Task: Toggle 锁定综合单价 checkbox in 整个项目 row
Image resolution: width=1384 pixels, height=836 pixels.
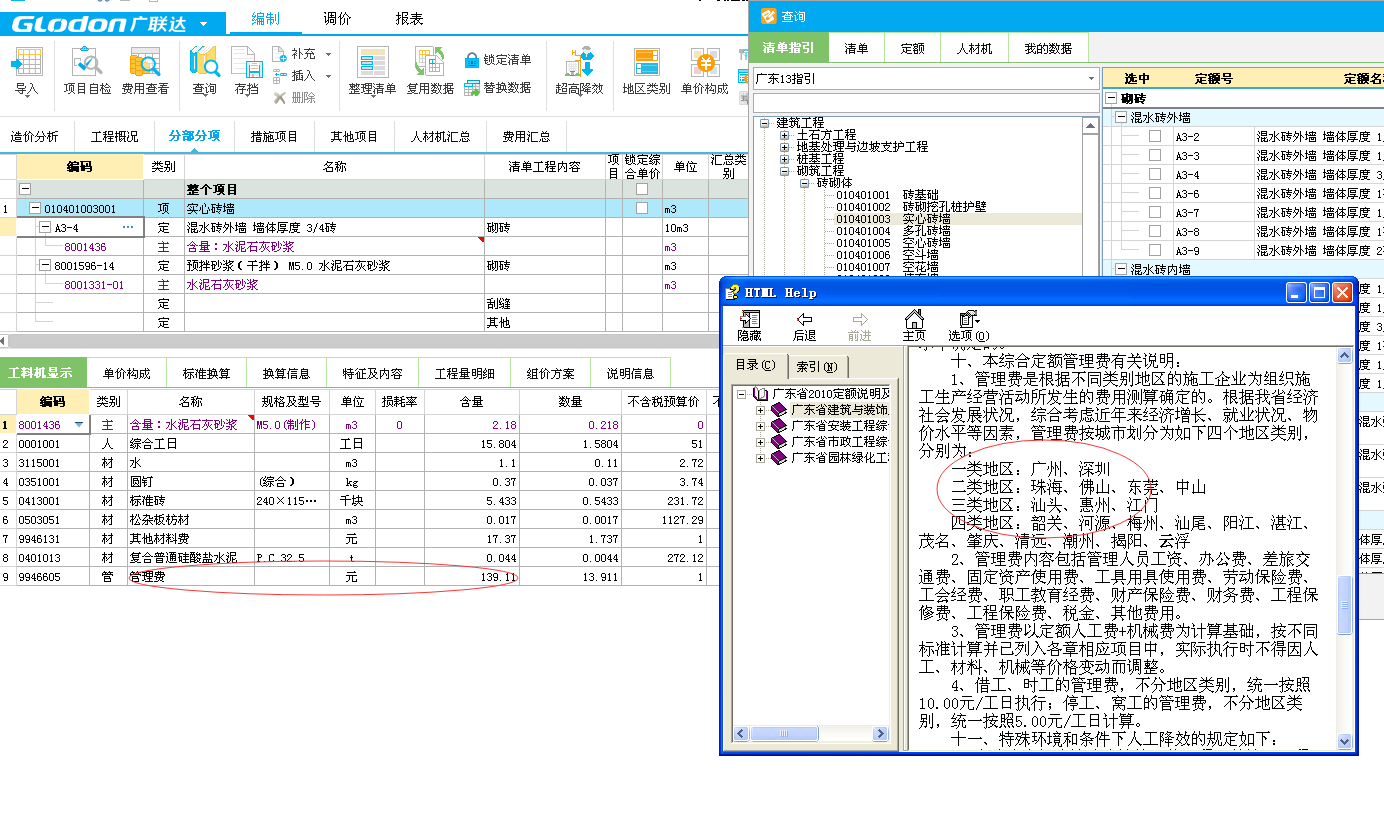Action: click(642, 189)
